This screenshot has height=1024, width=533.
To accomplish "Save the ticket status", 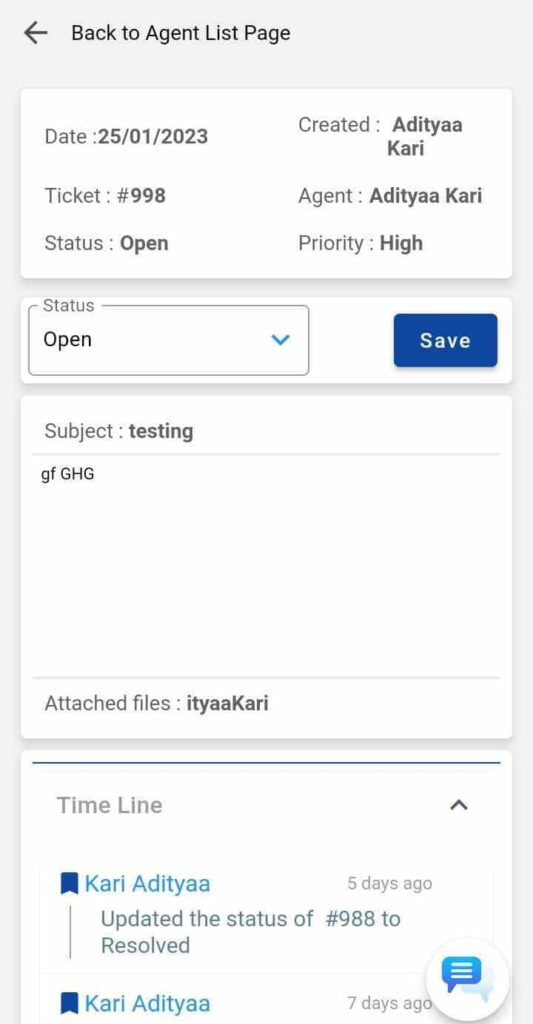I will click(445, 340).
